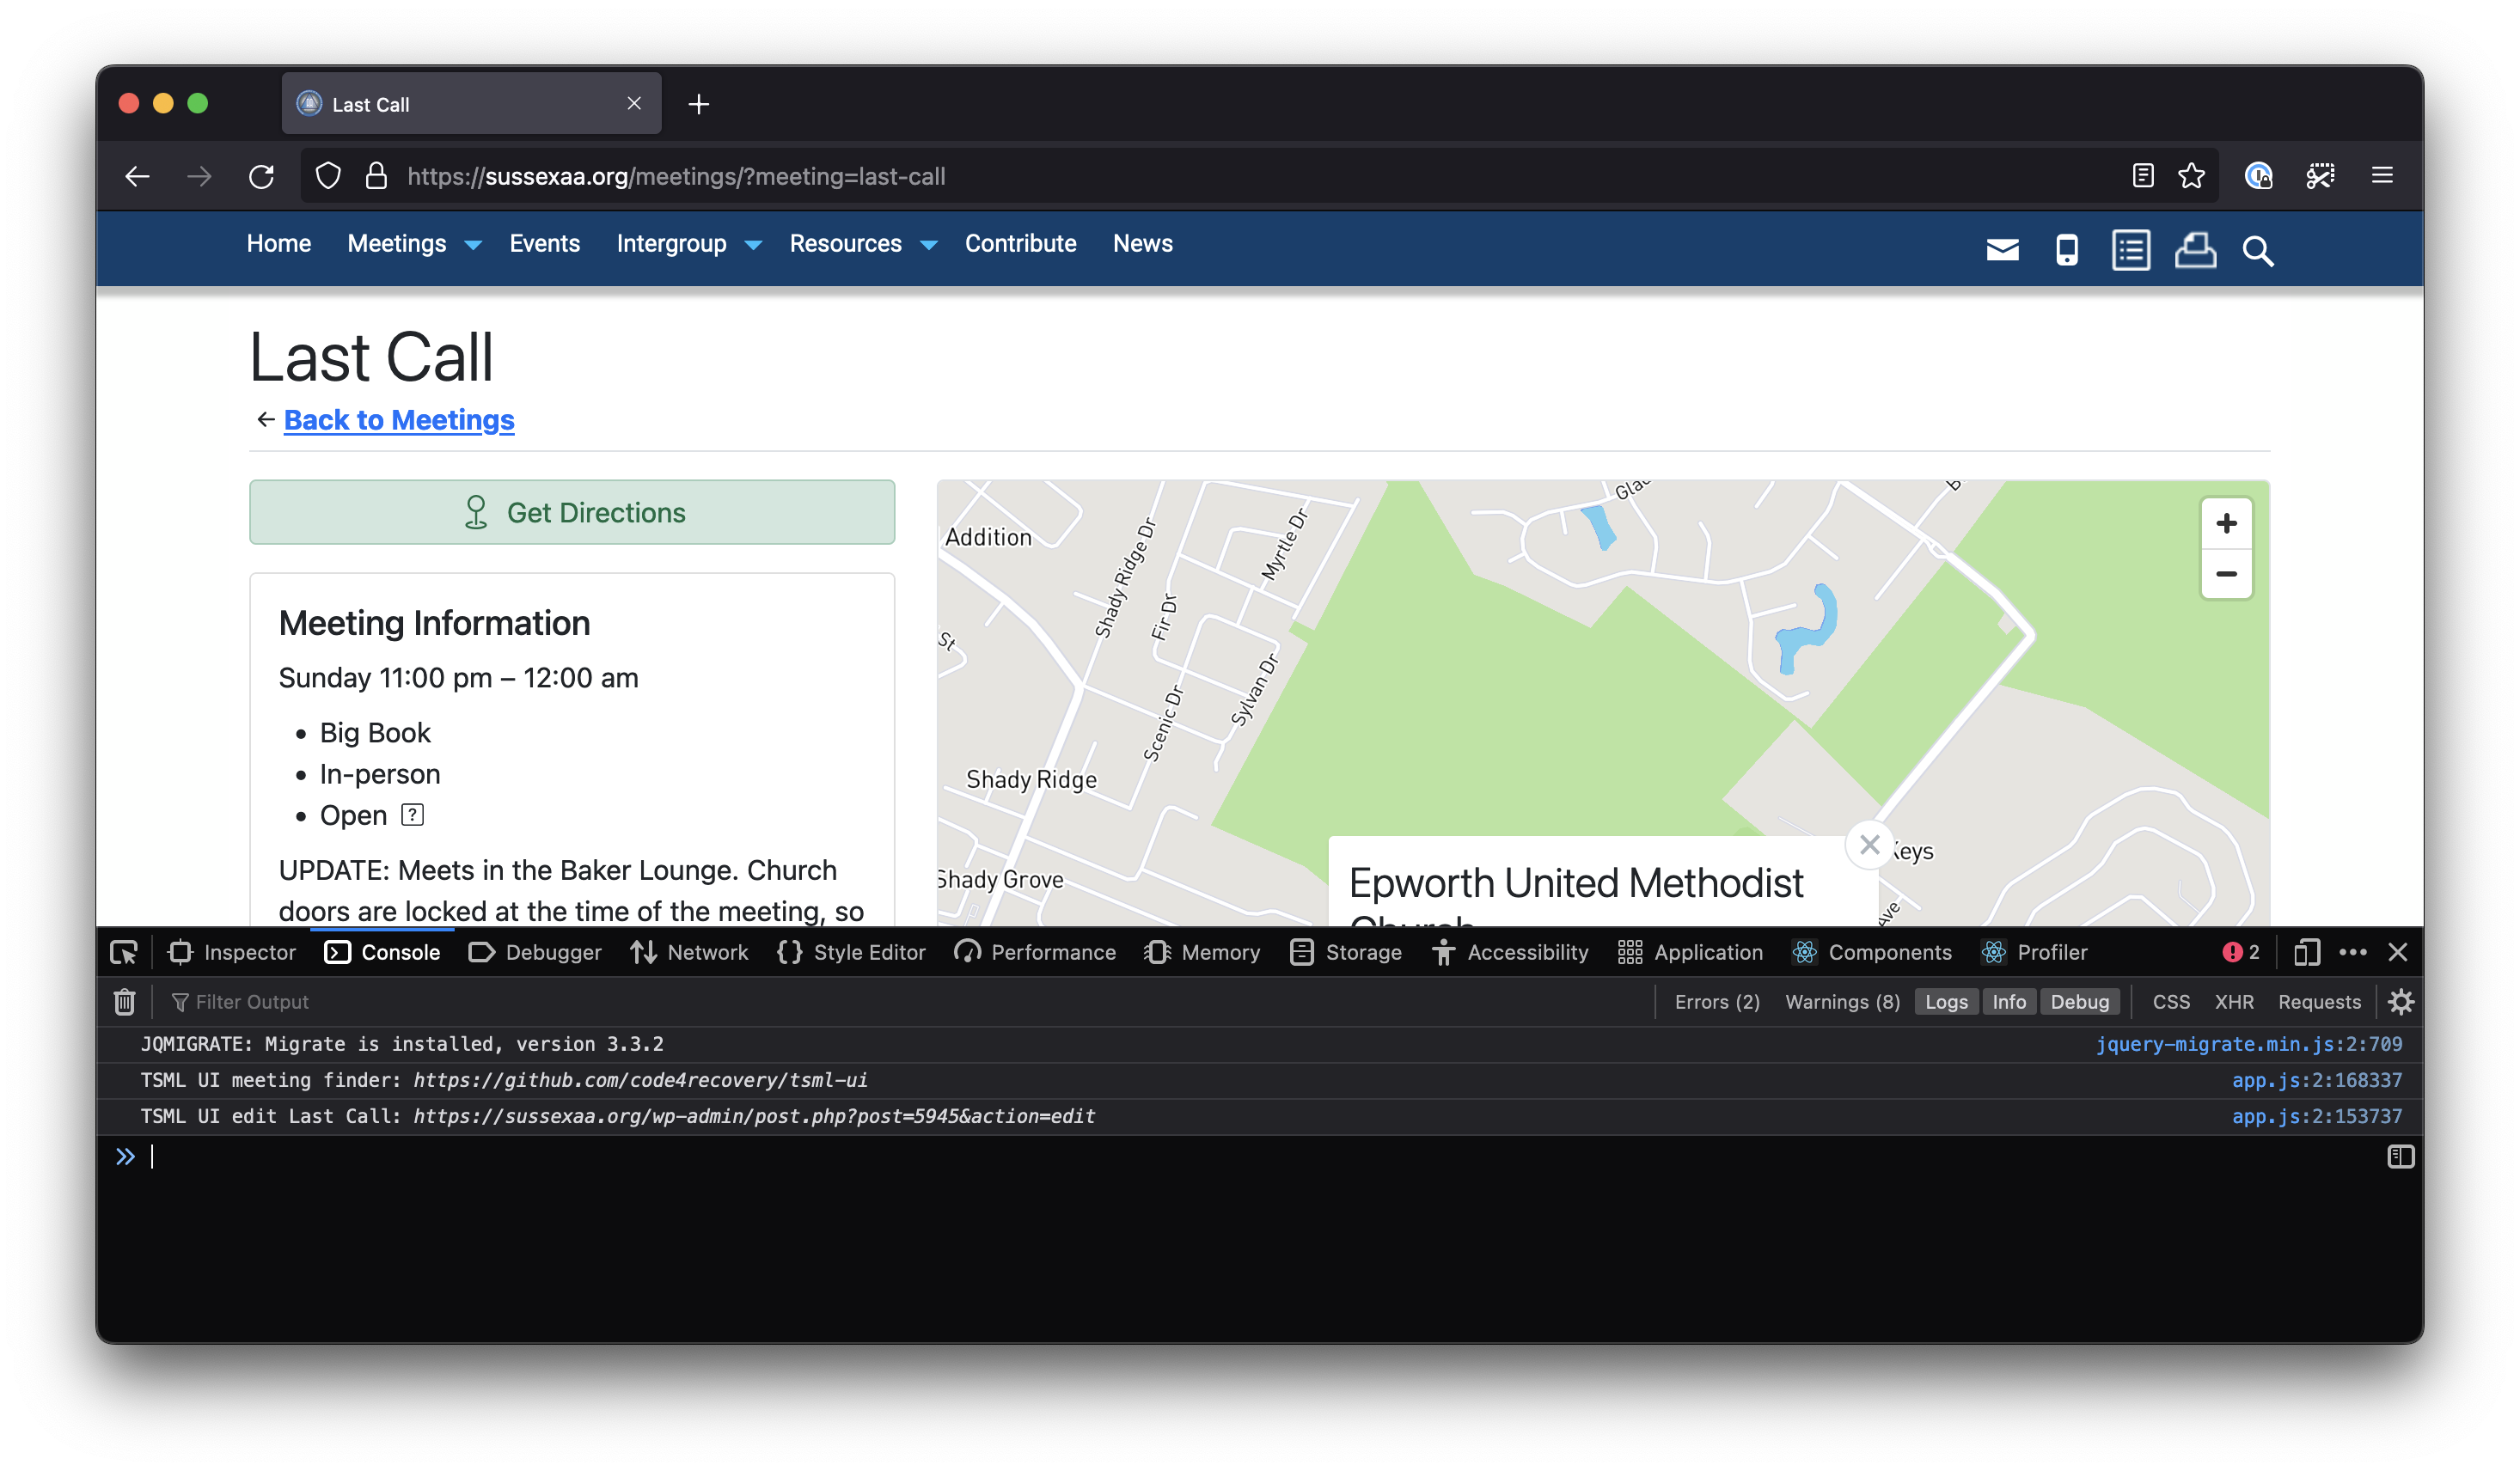Toggle the Logs filter in console
This screenshot has width=2520, height=1471.
coord(1946,1002)
